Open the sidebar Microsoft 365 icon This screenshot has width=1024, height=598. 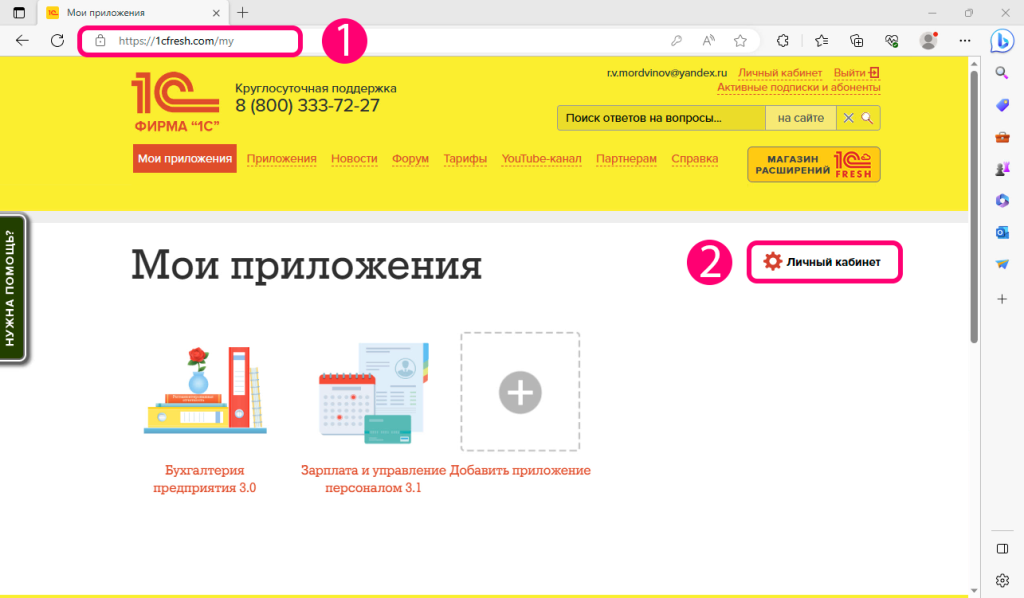tap(1002, 200)
